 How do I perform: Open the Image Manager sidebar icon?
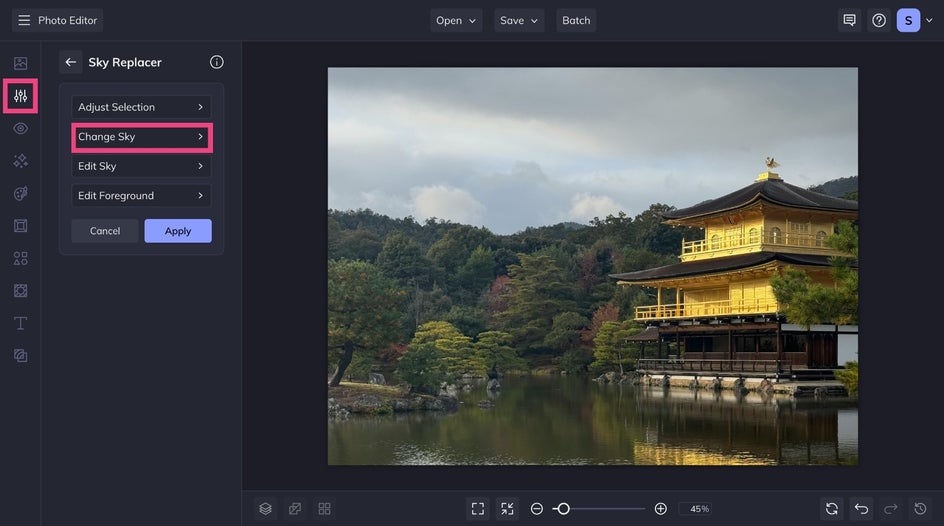coord(20,63)
